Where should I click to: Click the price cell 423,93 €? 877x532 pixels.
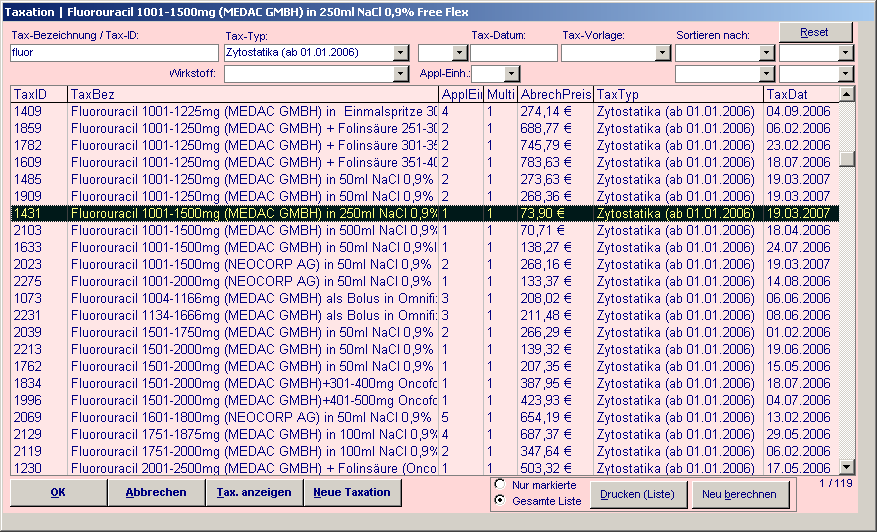click(x=555, y=400)
